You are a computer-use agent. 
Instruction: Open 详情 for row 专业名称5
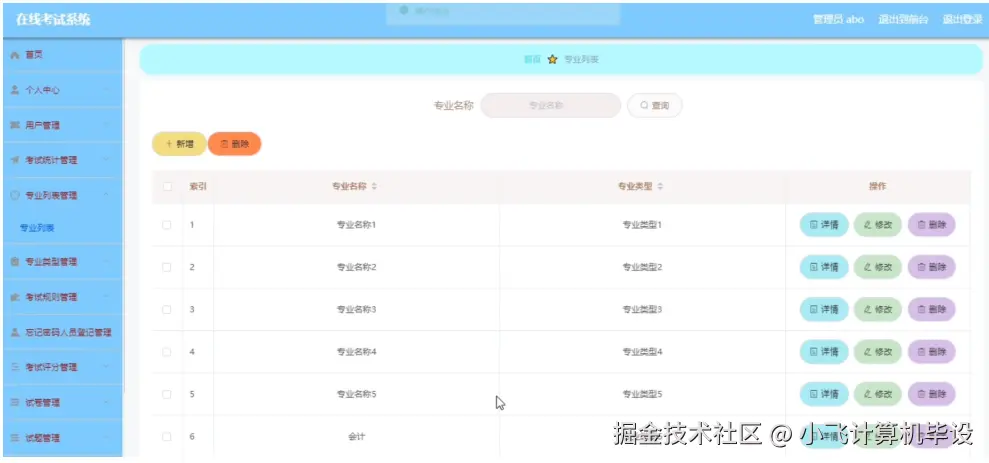824,394
